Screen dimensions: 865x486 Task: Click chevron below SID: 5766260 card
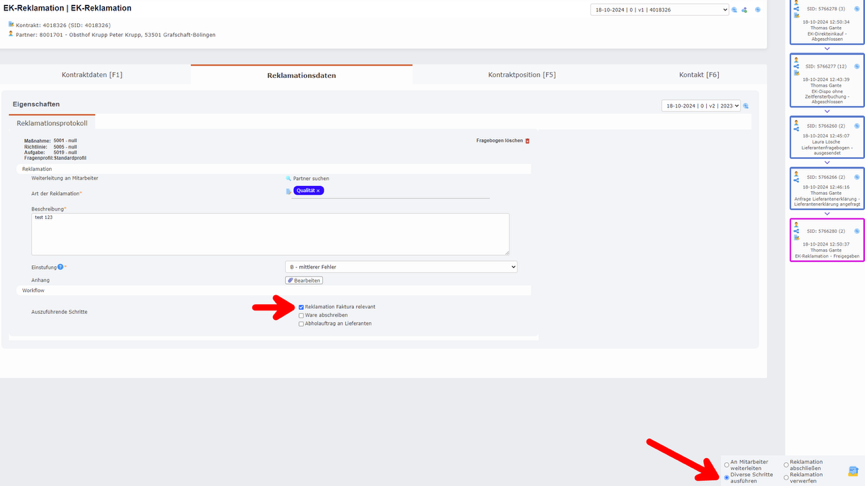(x=826, y=163)
